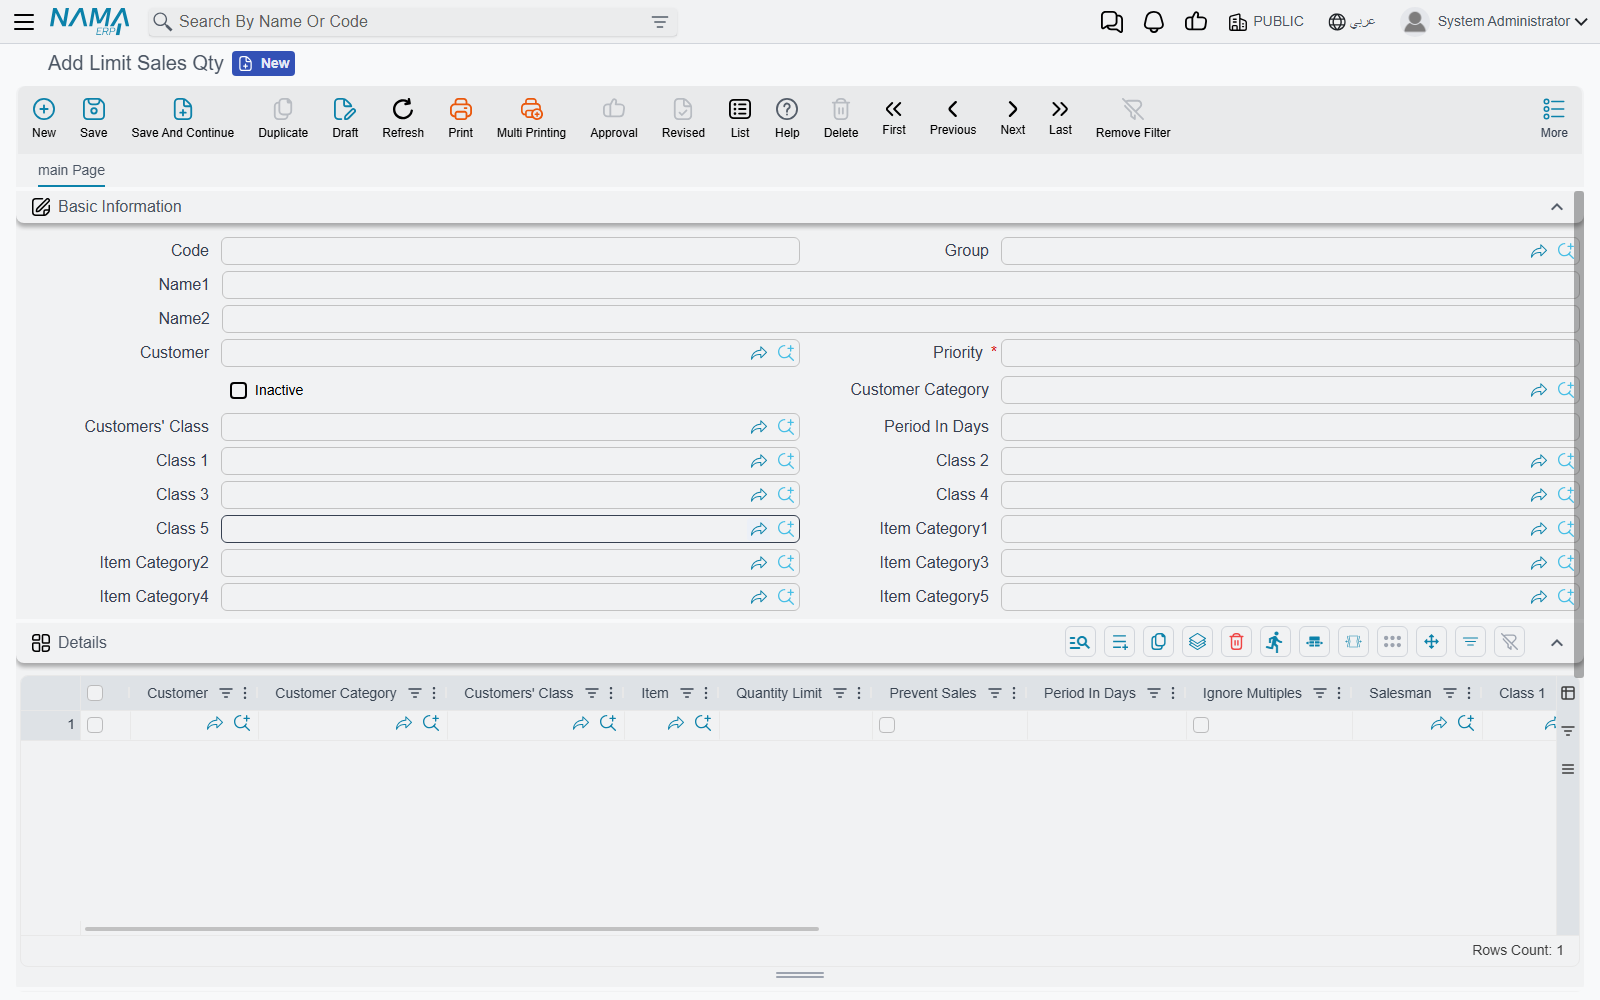Open the More options menu
1600x1000 pixels.
(x=1554, y=118)
